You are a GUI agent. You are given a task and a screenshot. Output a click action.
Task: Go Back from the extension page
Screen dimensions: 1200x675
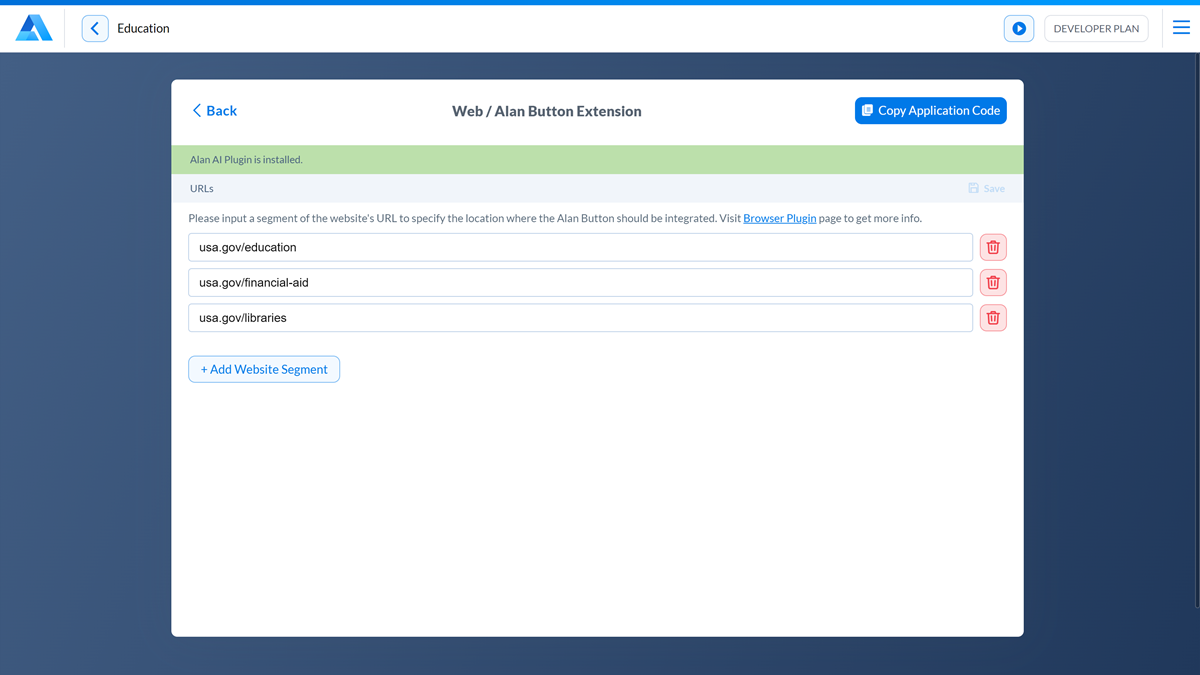(214, 111)
